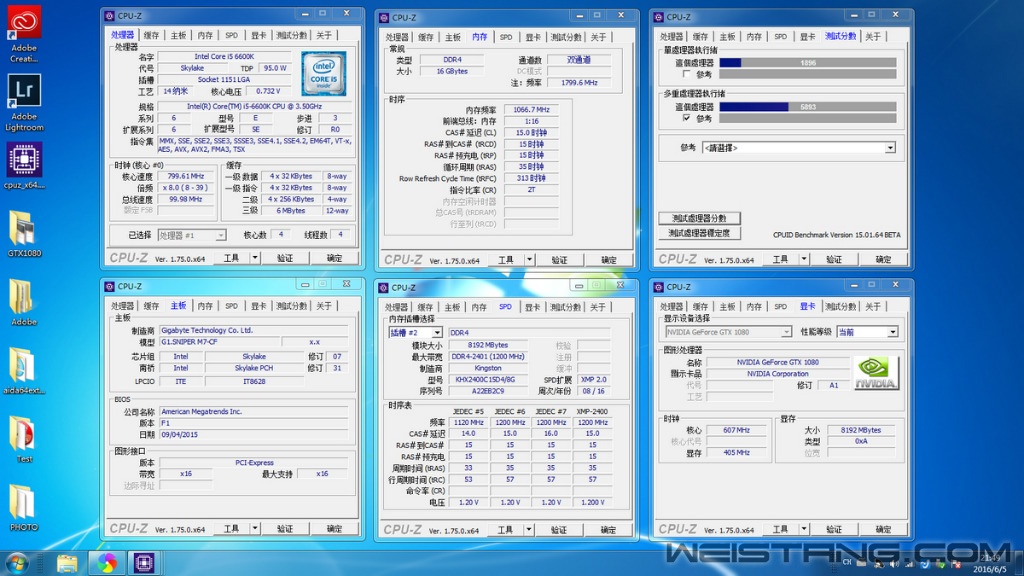This screenshot has height=576, width=1024.
Task: Click the title bar icon of the GTX 1080 window
Action: (x=658, y=287)
